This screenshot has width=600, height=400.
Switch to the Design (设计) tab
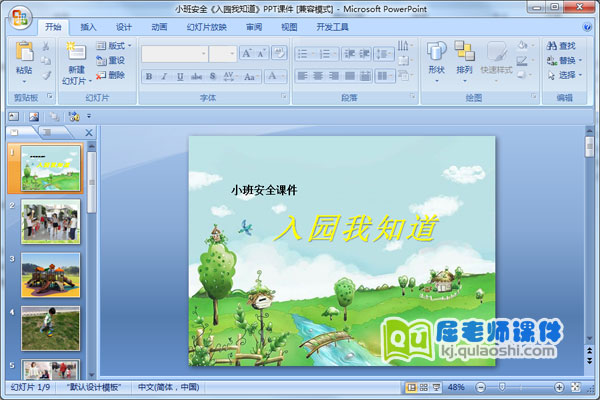click(124, 27)
